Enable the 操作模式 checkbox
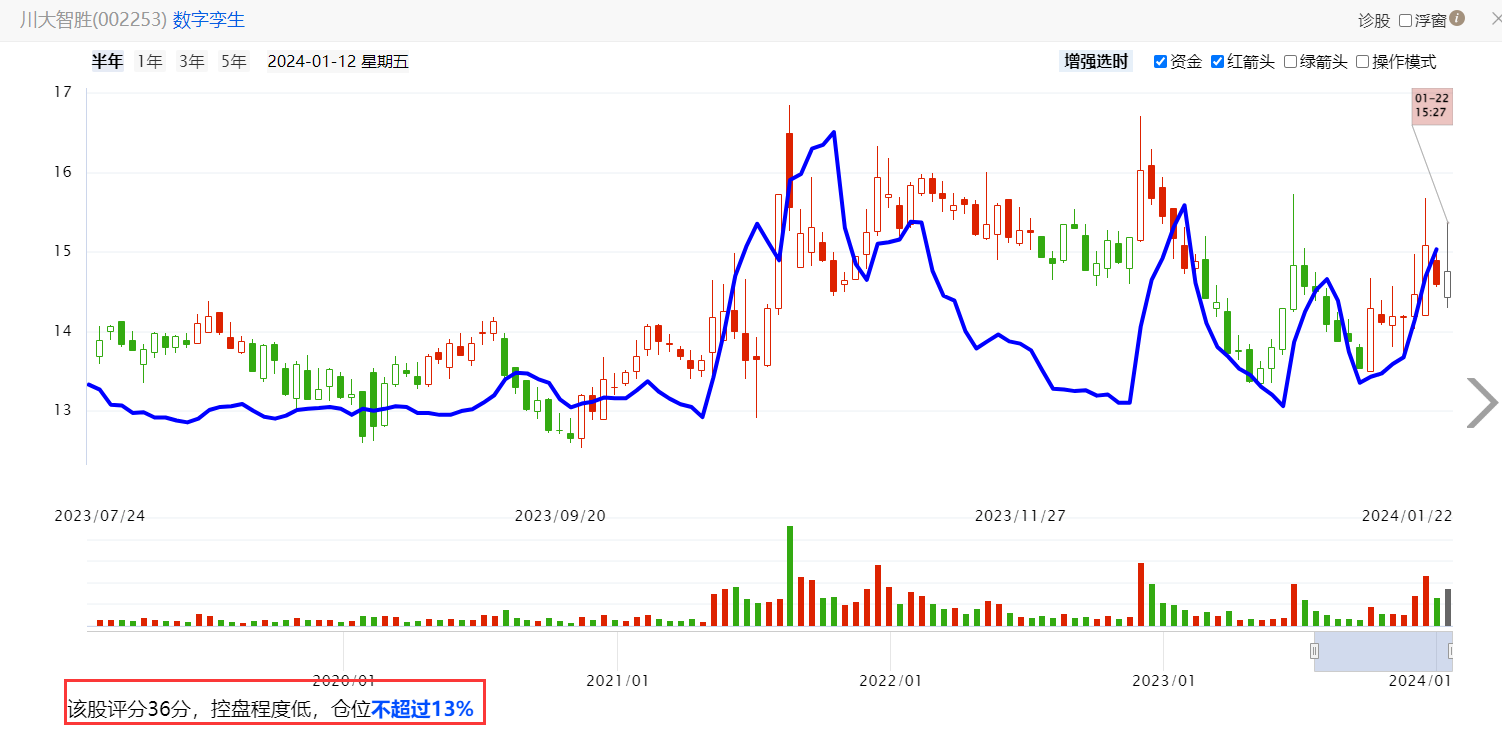The width and height of the screenshot is (1502, 734). pos(1362,62)
